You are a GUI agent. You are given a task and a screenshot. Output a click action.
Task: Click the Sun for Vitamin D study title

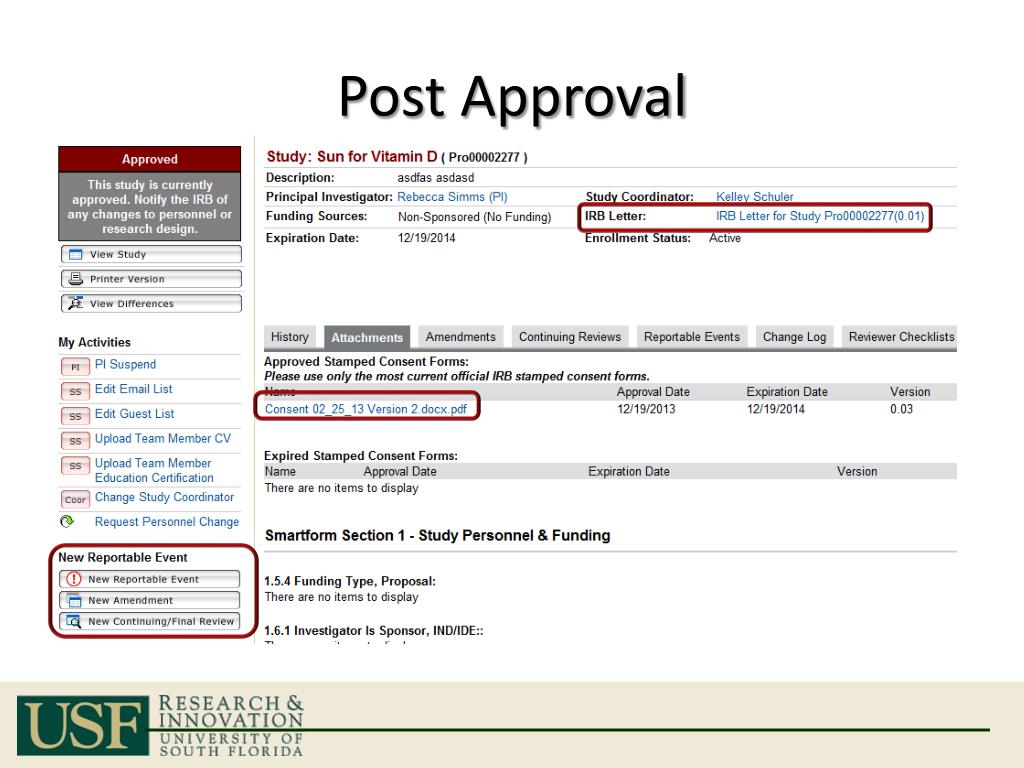coord(377,157)
